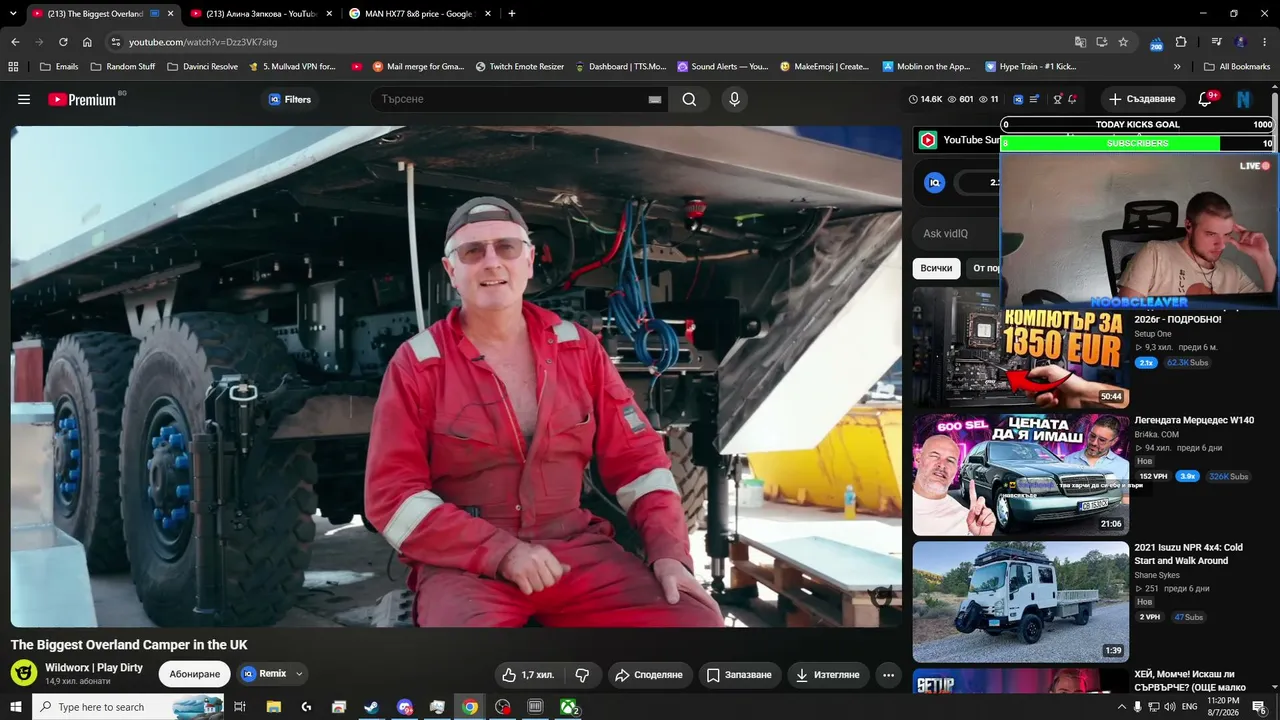Open File Explorer from the taskbar
The image size is (1280, 720).
coord(273,707)
